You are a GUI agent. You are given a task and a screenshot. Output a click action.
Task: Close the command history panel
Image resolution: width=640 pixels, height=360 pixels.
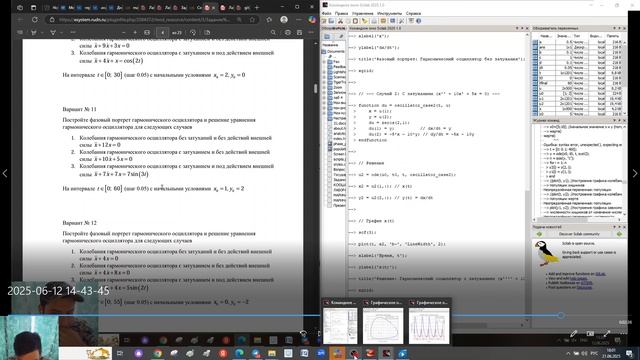tap(624, 120)
